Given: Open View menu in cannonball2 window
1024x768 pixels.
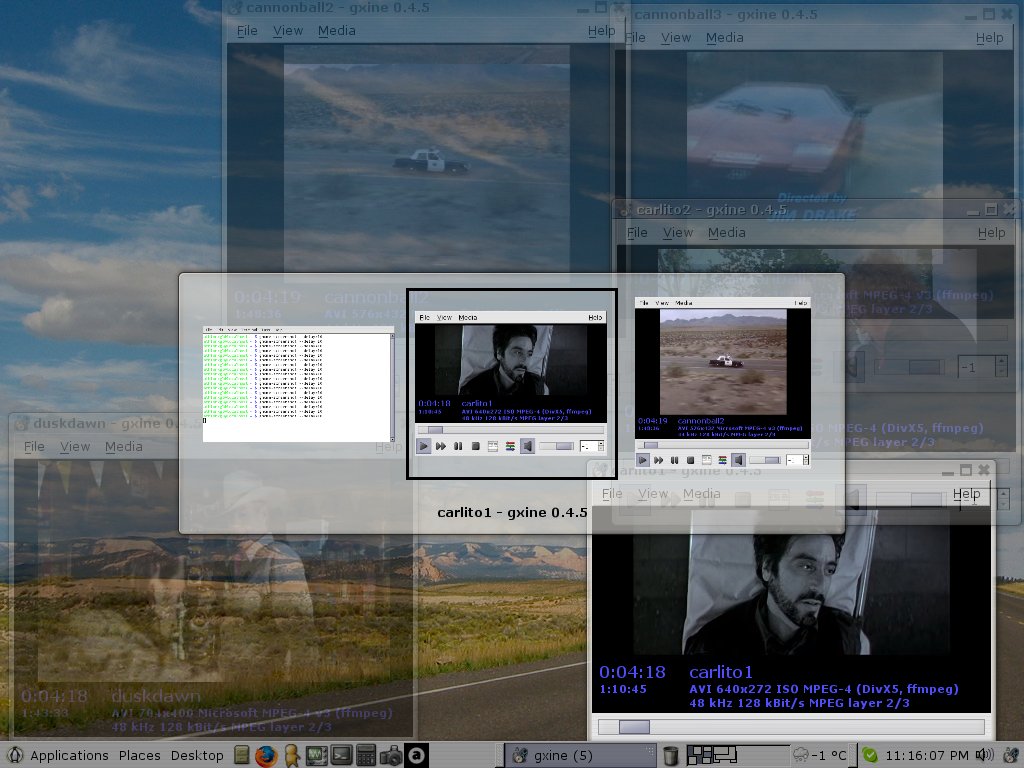Looking at the screenshot, I should coord(288,31).
